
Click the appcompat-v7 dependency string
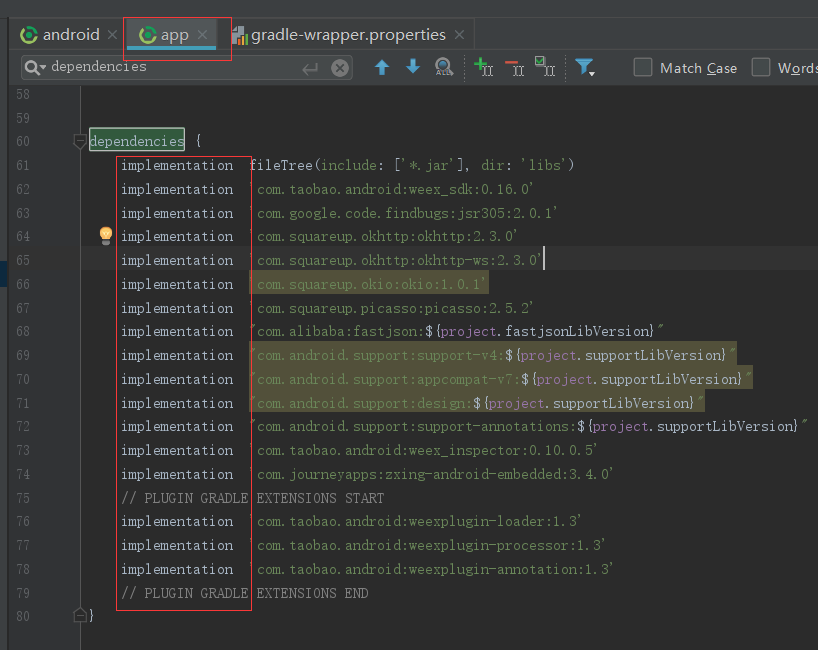[x=501, y=379]
